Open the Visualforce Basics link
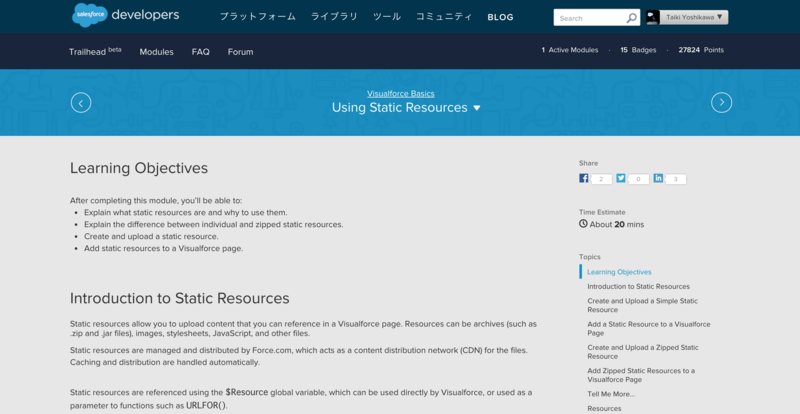800x414 pixels. pos(401,94)
